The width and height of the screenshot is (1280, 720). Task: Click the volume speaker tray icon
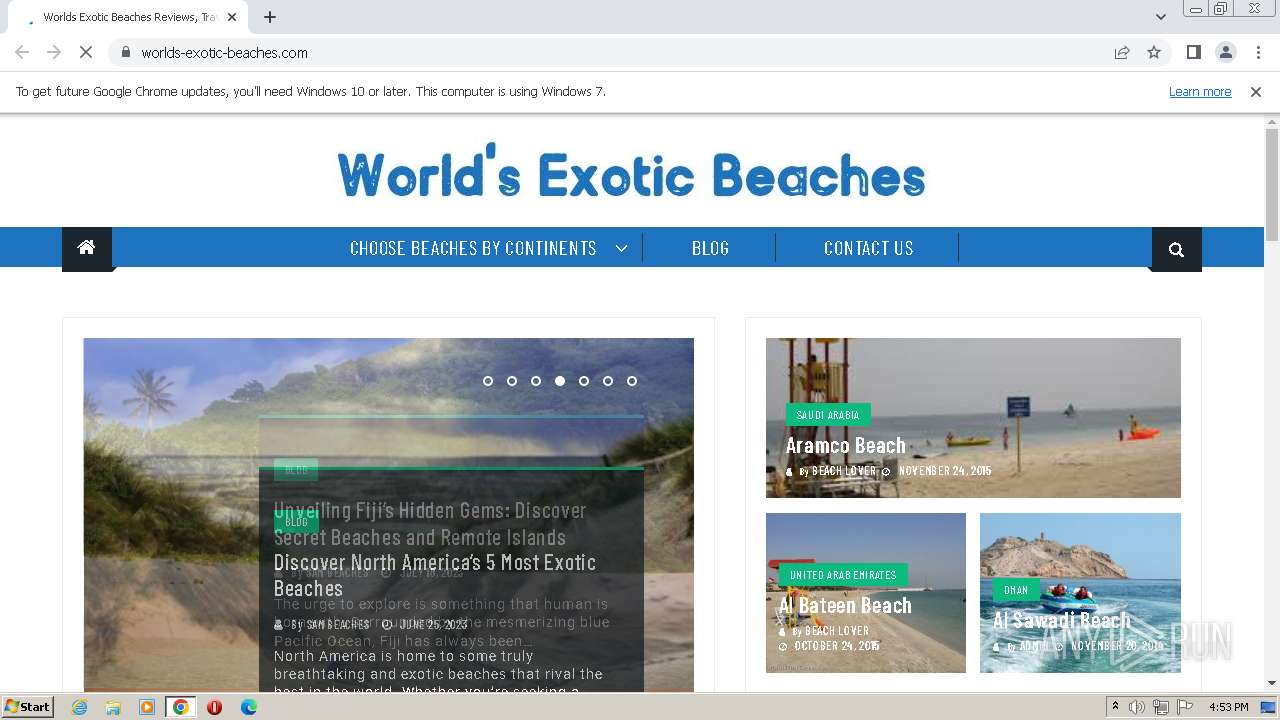[1137, 707]
